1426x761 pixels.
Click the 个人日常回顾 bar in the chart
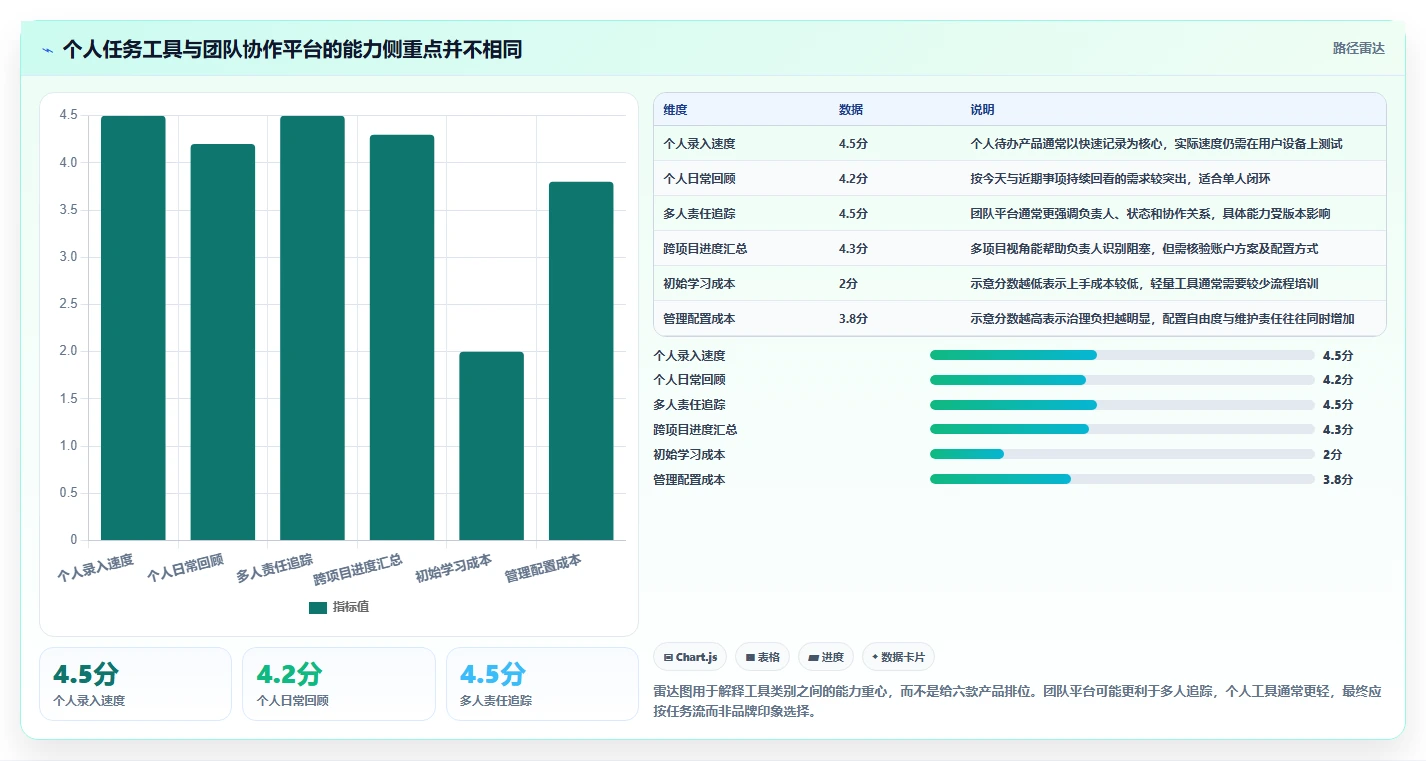point(223,342)
